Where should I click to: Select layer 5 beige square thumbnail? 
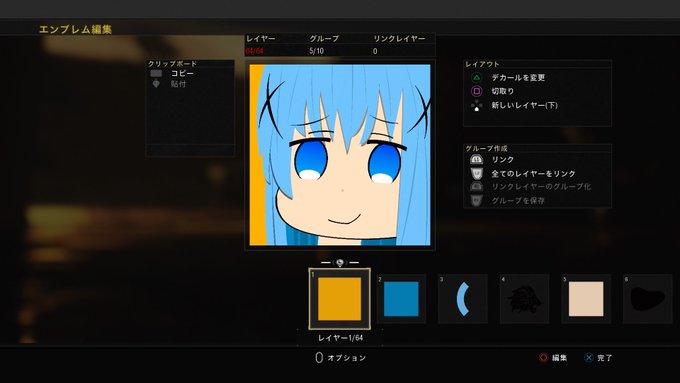click(586, 299)
